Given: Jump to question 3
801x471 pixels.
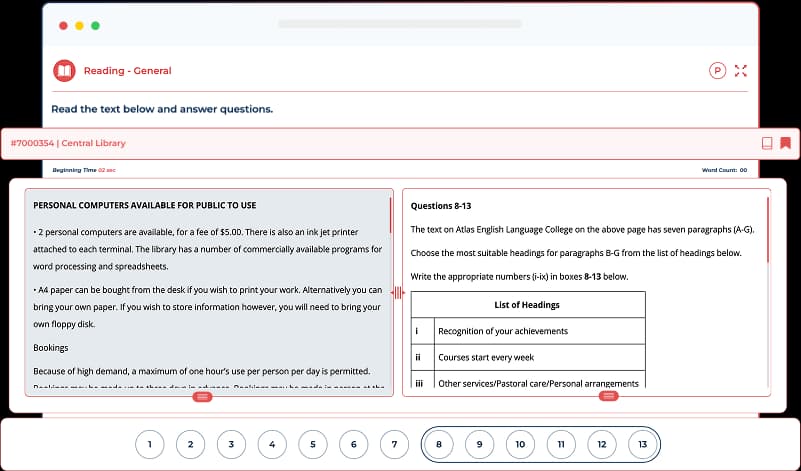Looking at the screenshot, I should 231,444.
